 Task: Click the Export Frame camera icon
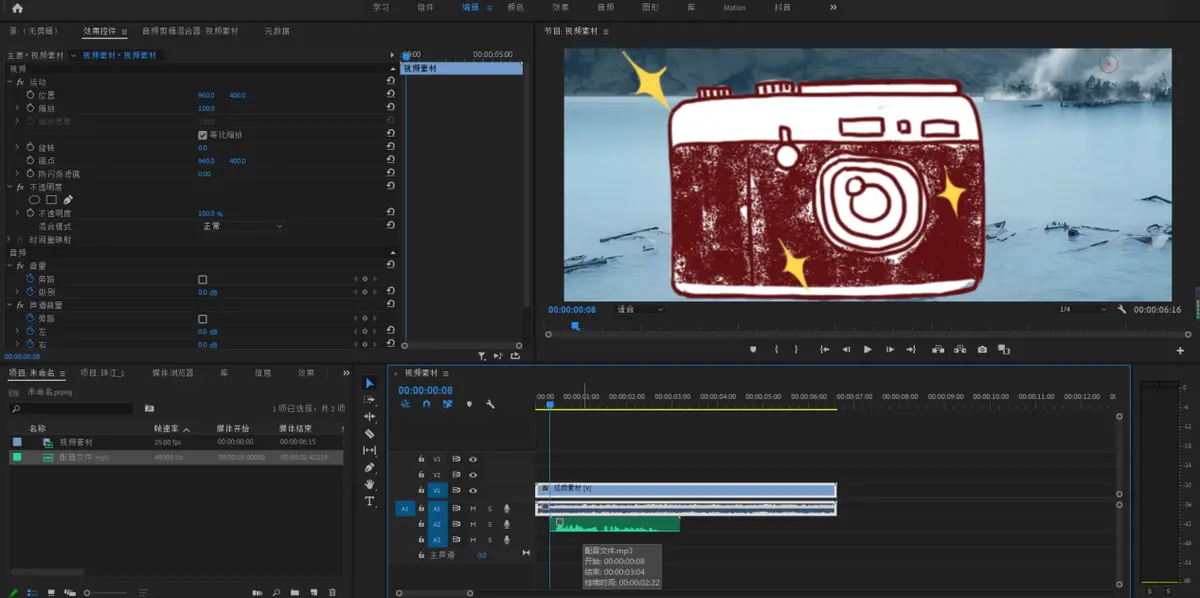click(982, 350)
